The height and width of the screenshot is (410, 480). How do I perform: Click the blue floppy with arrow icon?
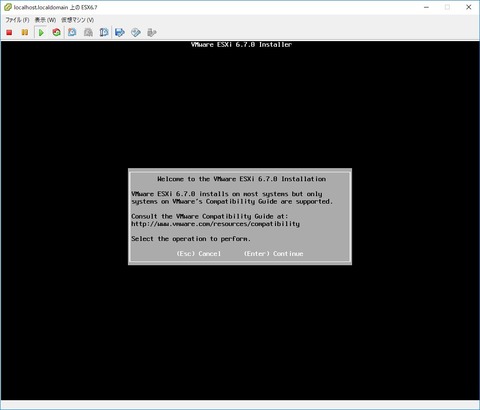point(120,33)
